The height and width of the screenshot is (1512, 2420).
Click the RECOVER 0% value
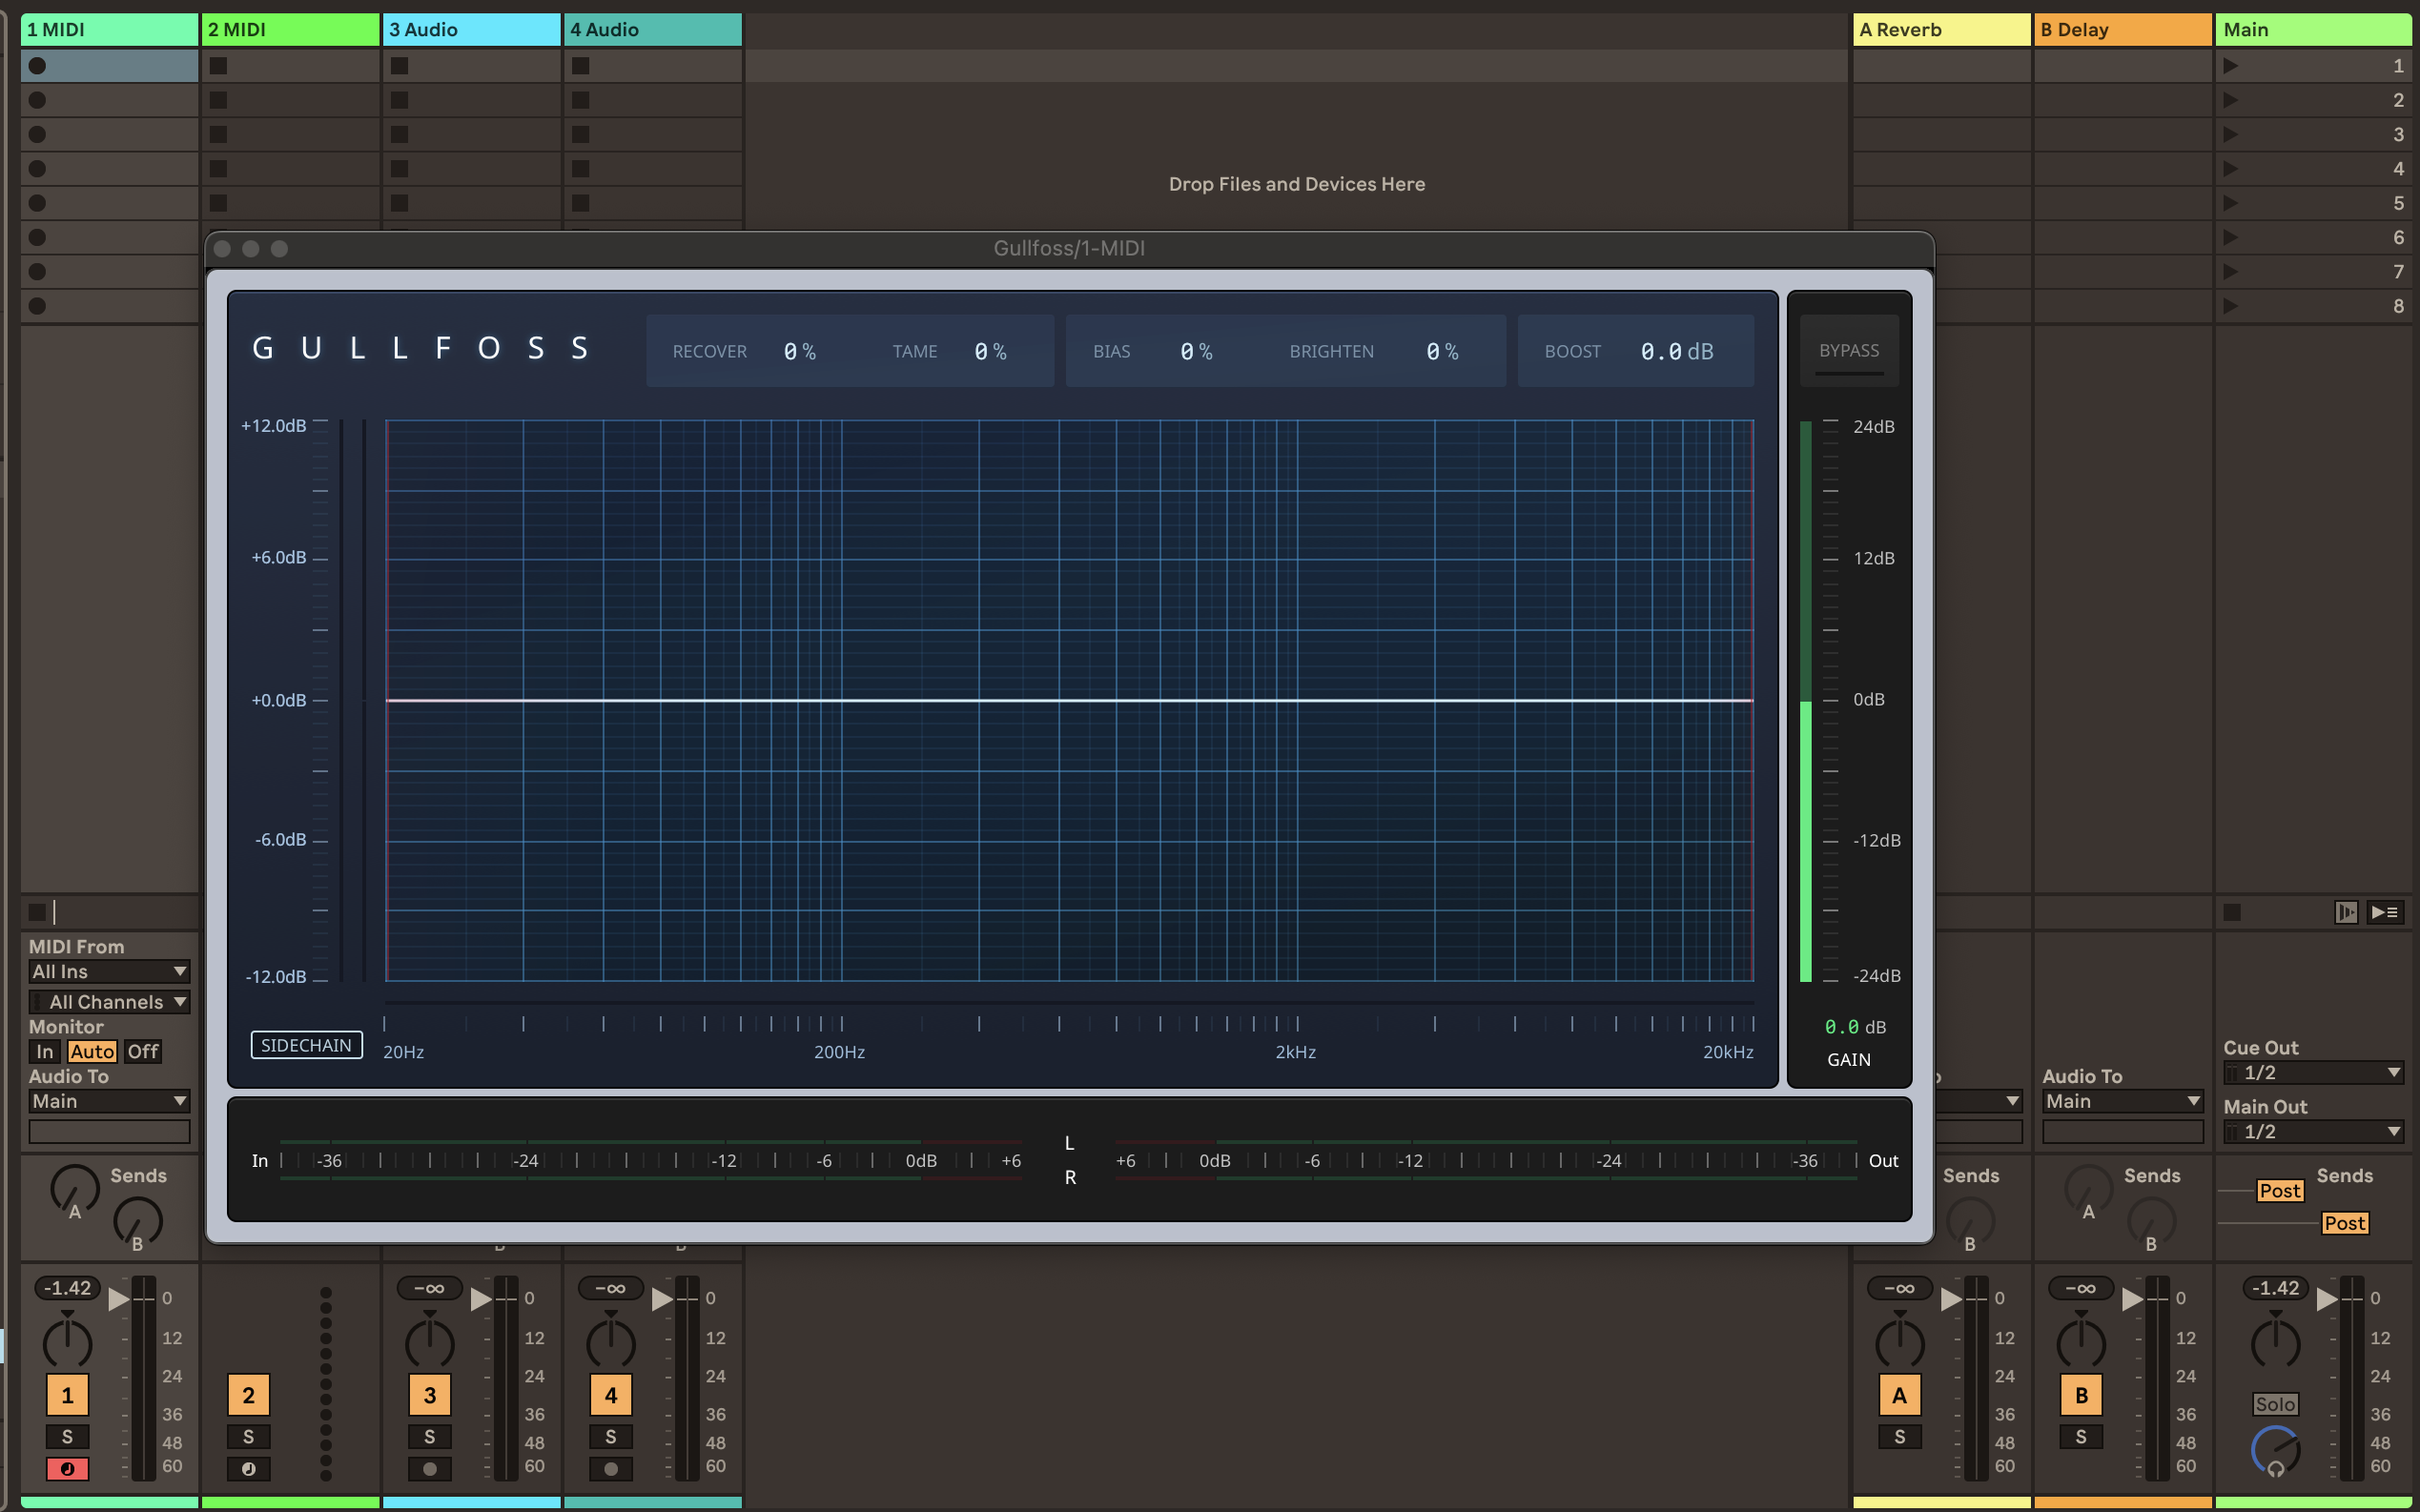[799, 352]
